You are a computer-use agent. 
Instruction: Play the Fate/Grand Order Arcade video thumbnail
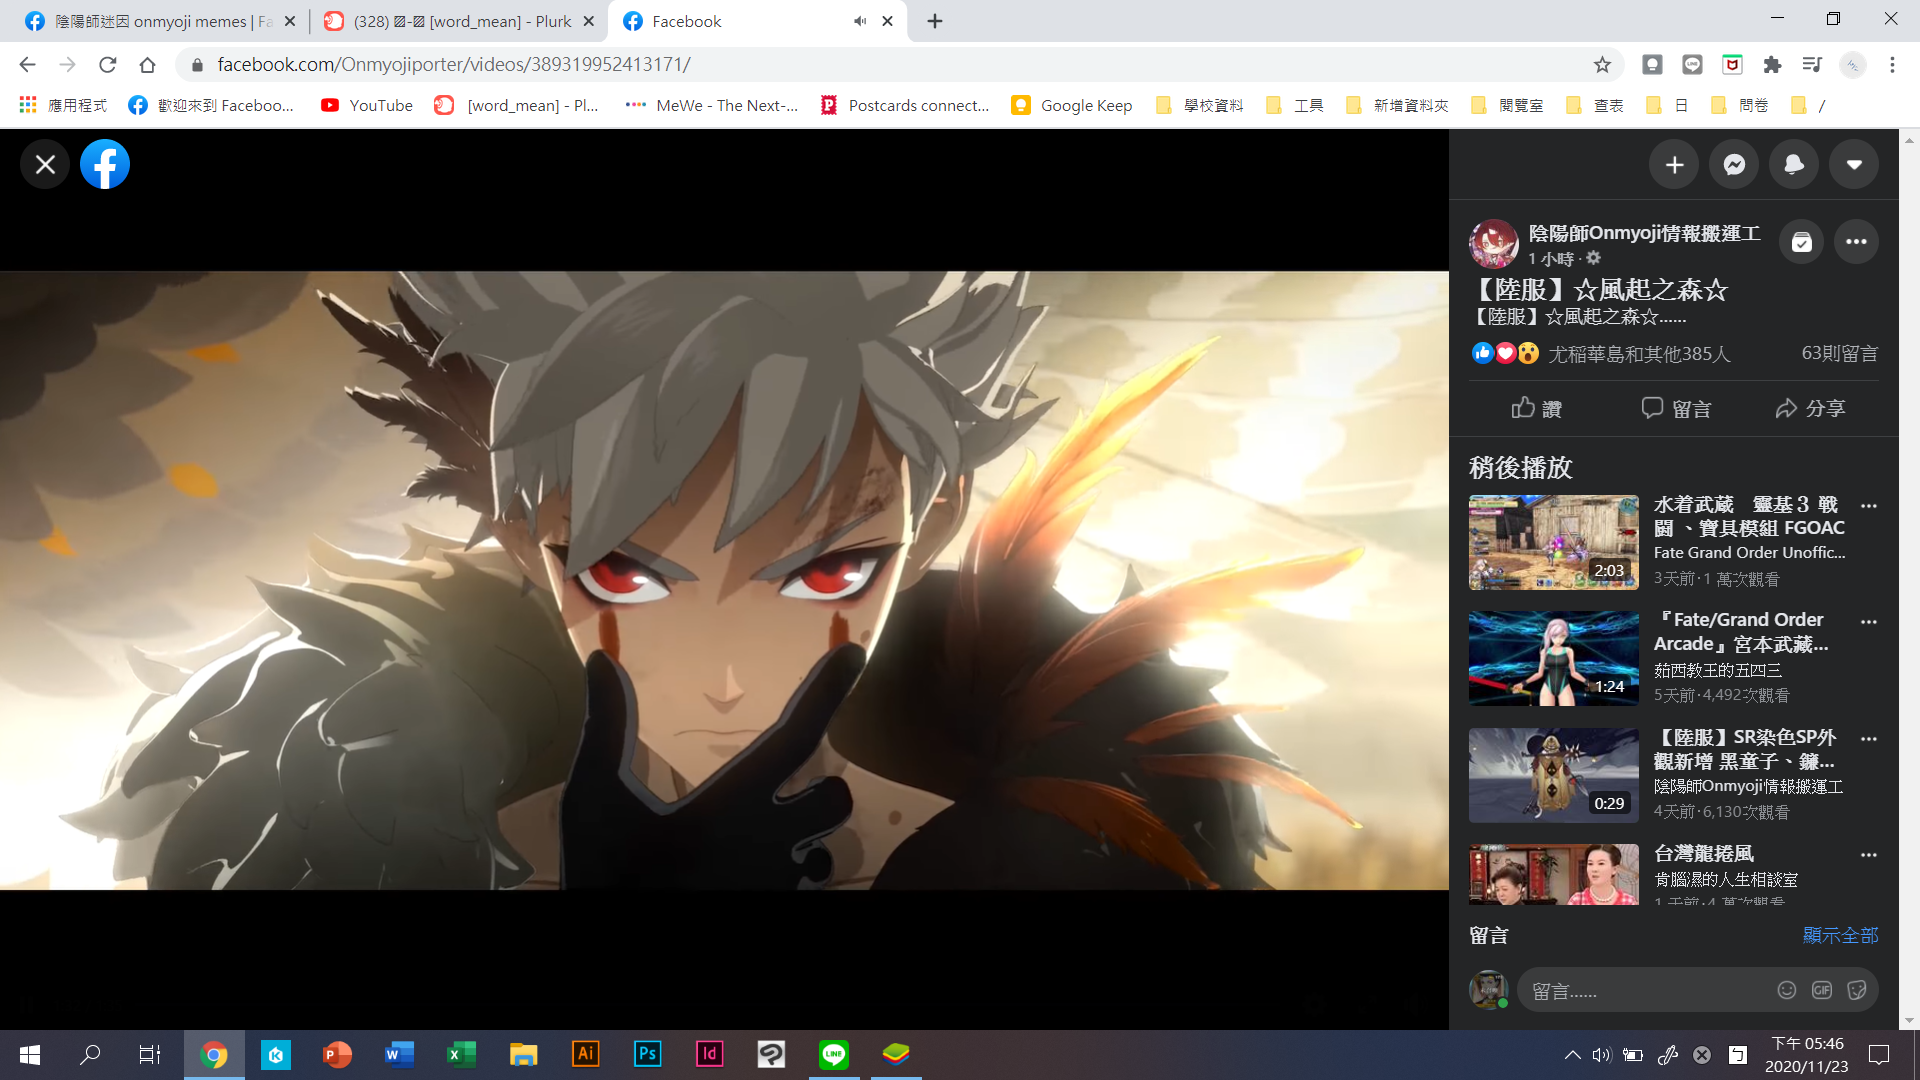tap(1554, 659)
